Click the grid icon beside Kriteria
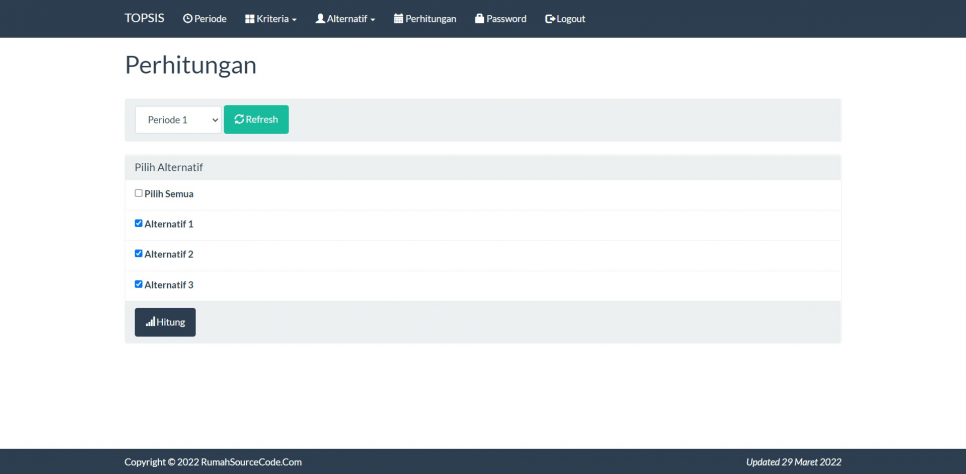 coord(250,19)
